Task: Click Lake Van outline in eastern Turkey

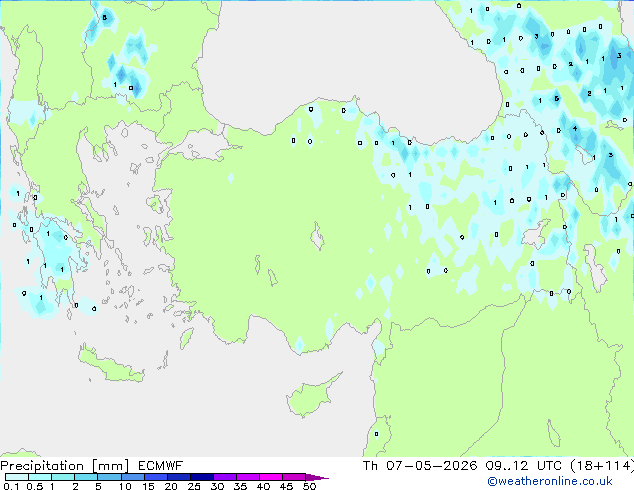Action: tap(536, 234)
